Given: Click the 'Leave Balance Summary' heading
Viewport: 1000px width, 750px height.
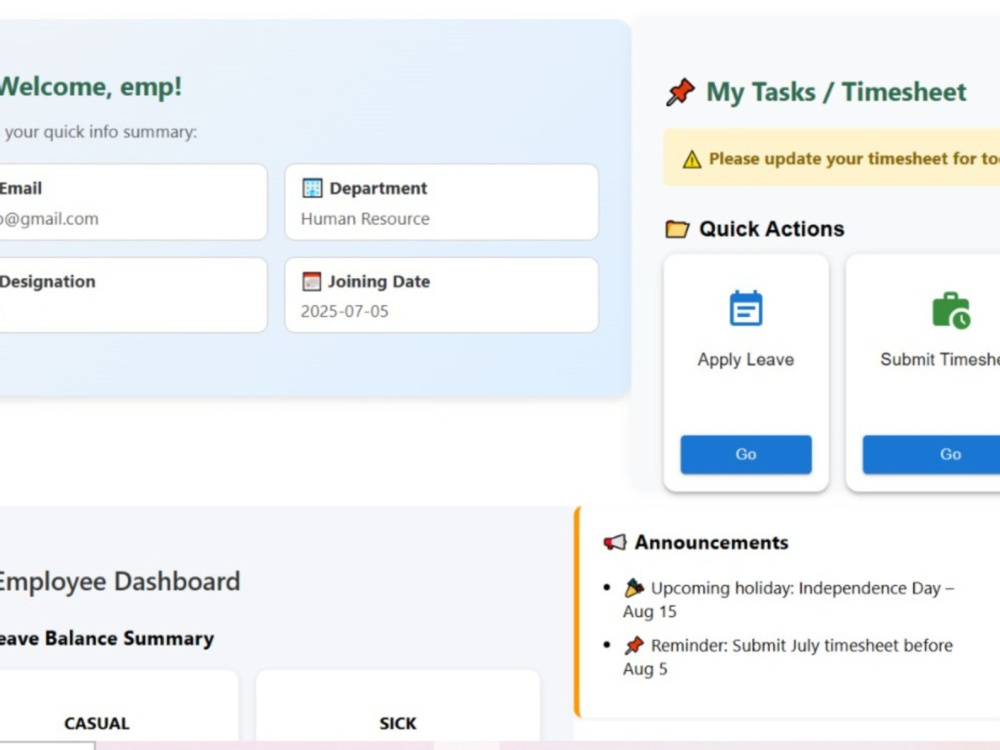Looking at the screenshot, I should [x=107, y=638].
